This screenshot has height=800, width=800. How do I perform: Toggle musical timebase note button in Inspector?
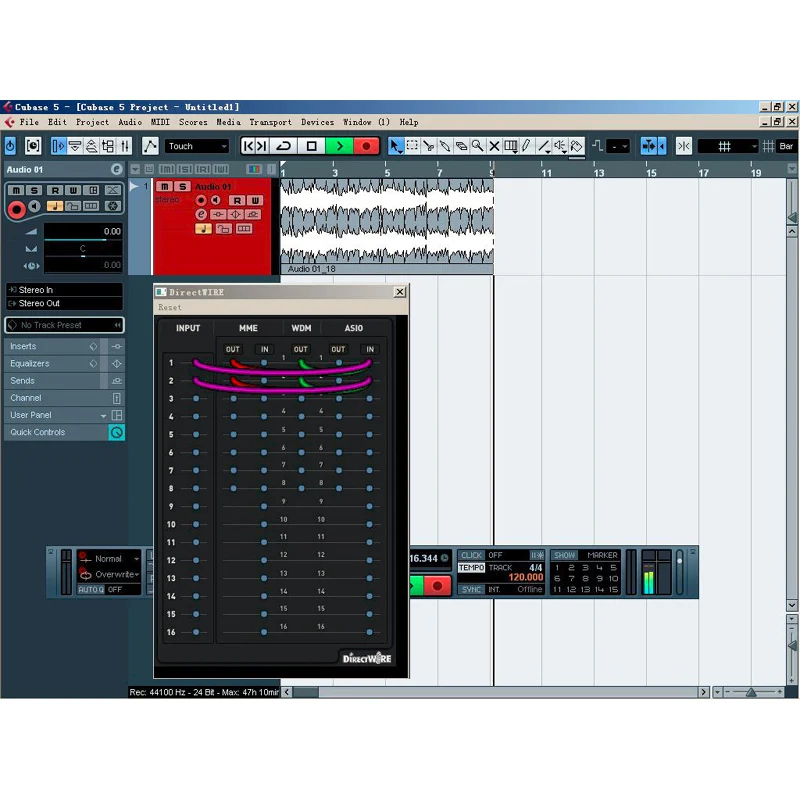point(55,206)
